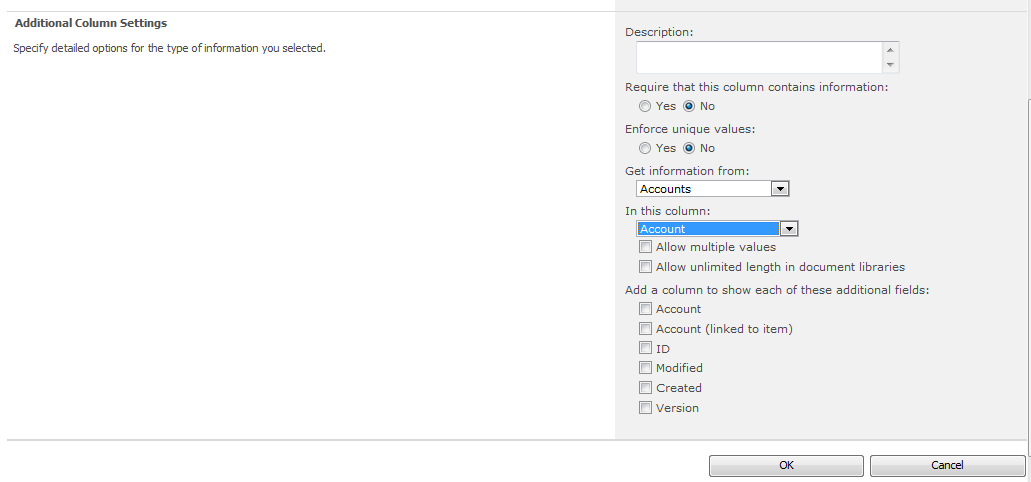The height and width of the screenshot is (482, 1031).
Task: Click the Description box scroll up arrow
Action: tap(891, 49)
